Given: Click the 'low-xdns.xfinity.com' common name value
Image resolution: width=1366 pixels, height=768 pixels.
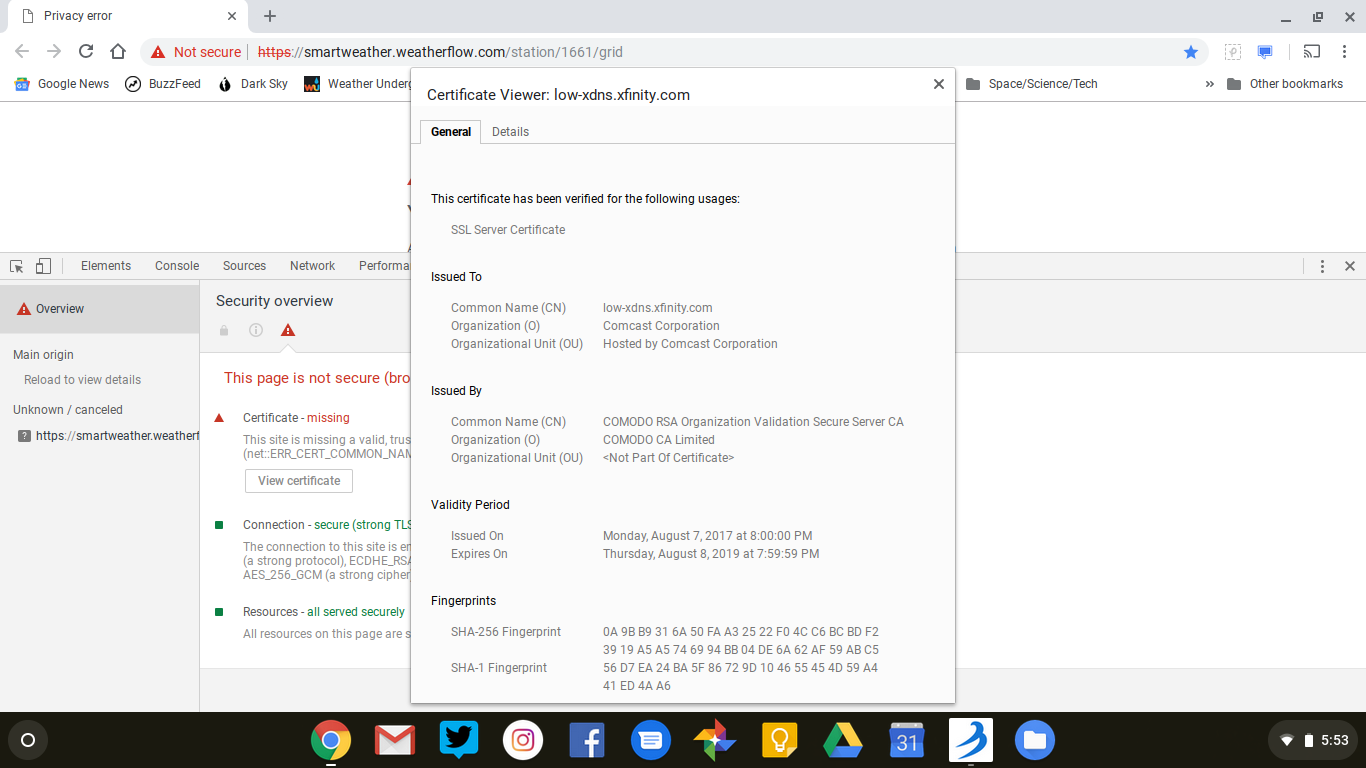Looking at the screenshot, I should [x=658, y=308].
